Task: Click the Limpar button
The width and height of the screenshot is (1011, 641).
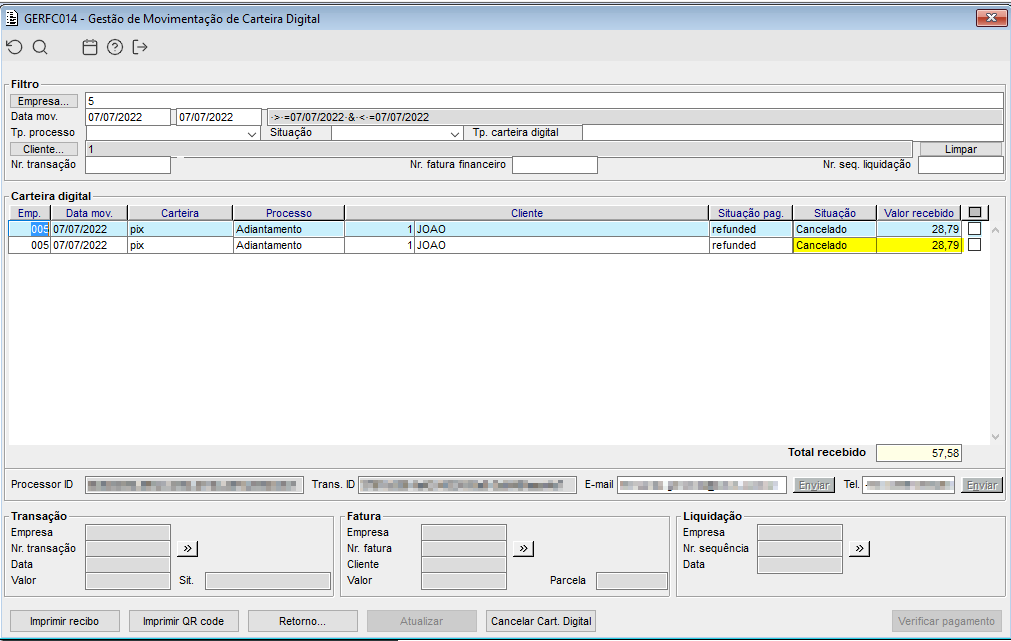Action: (x=961, y=149)
